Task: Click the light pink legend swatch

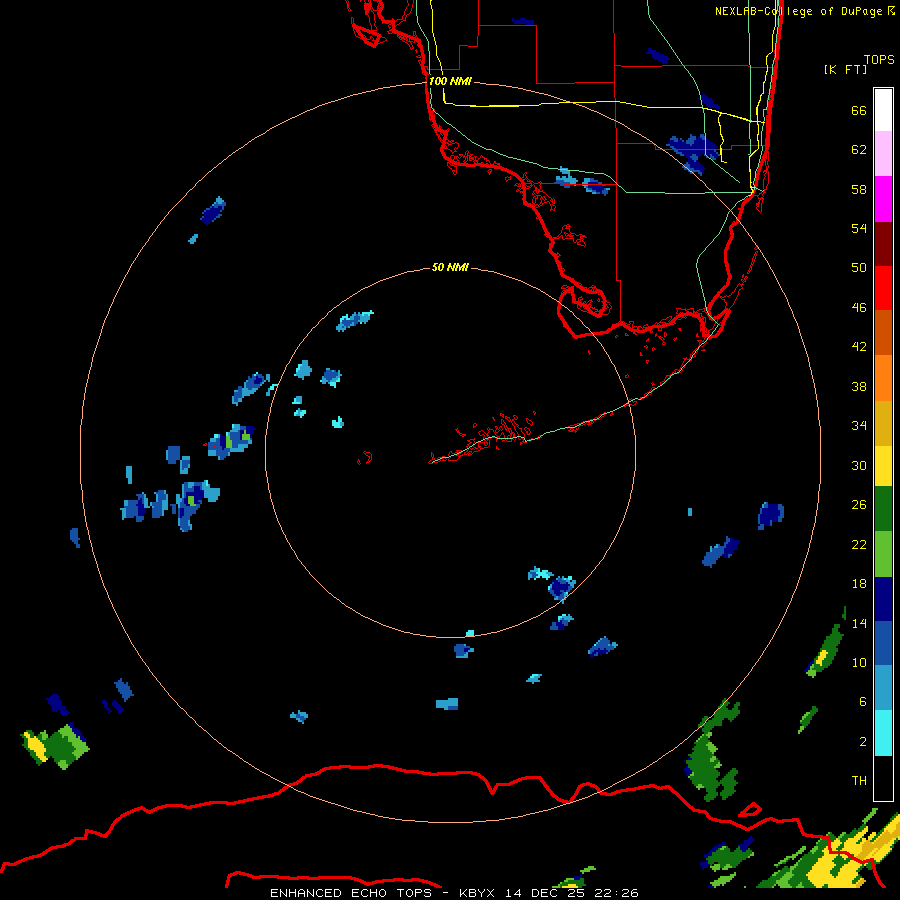Action: 883,154
